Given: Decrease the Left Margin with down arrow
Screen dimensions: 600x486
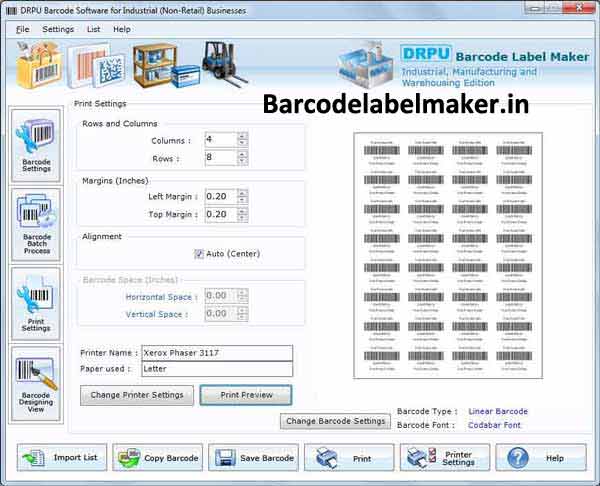Looking at the screenshot, I should coord(242,200).
